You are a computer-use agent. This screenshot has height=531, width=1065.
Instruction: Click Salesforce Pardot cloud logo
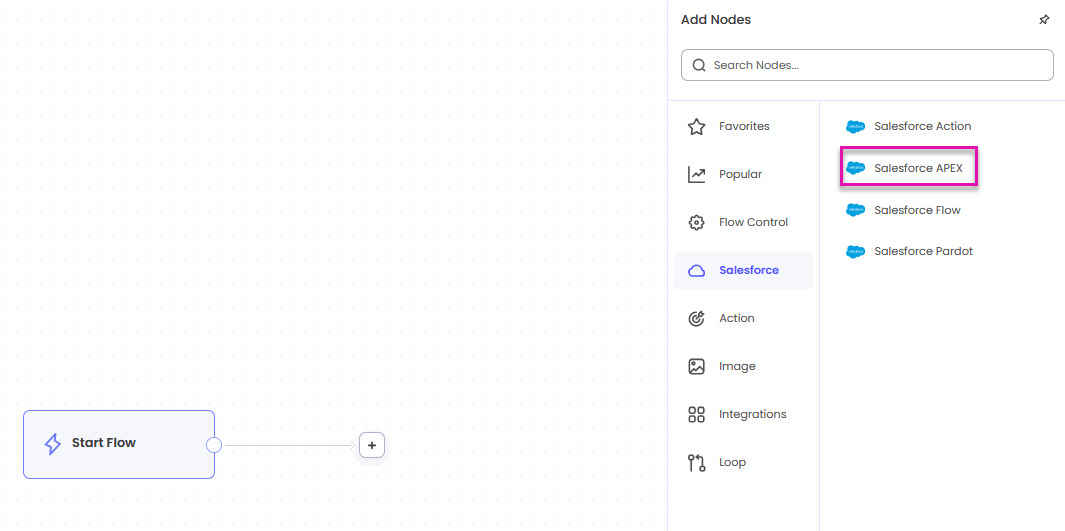[855, 252]
